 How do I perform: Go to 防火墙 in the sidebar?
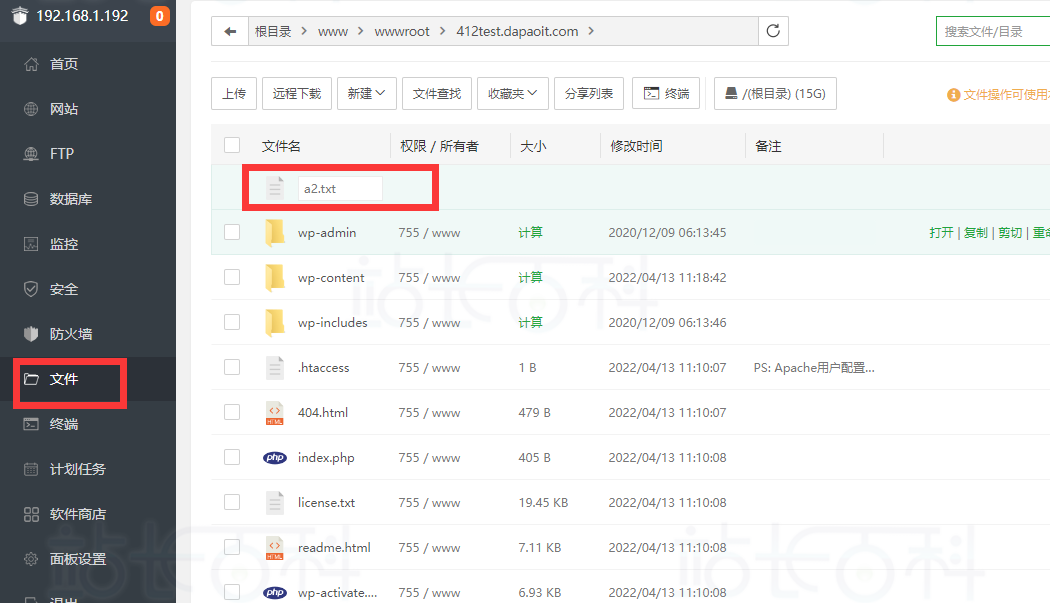coord(70,334)
